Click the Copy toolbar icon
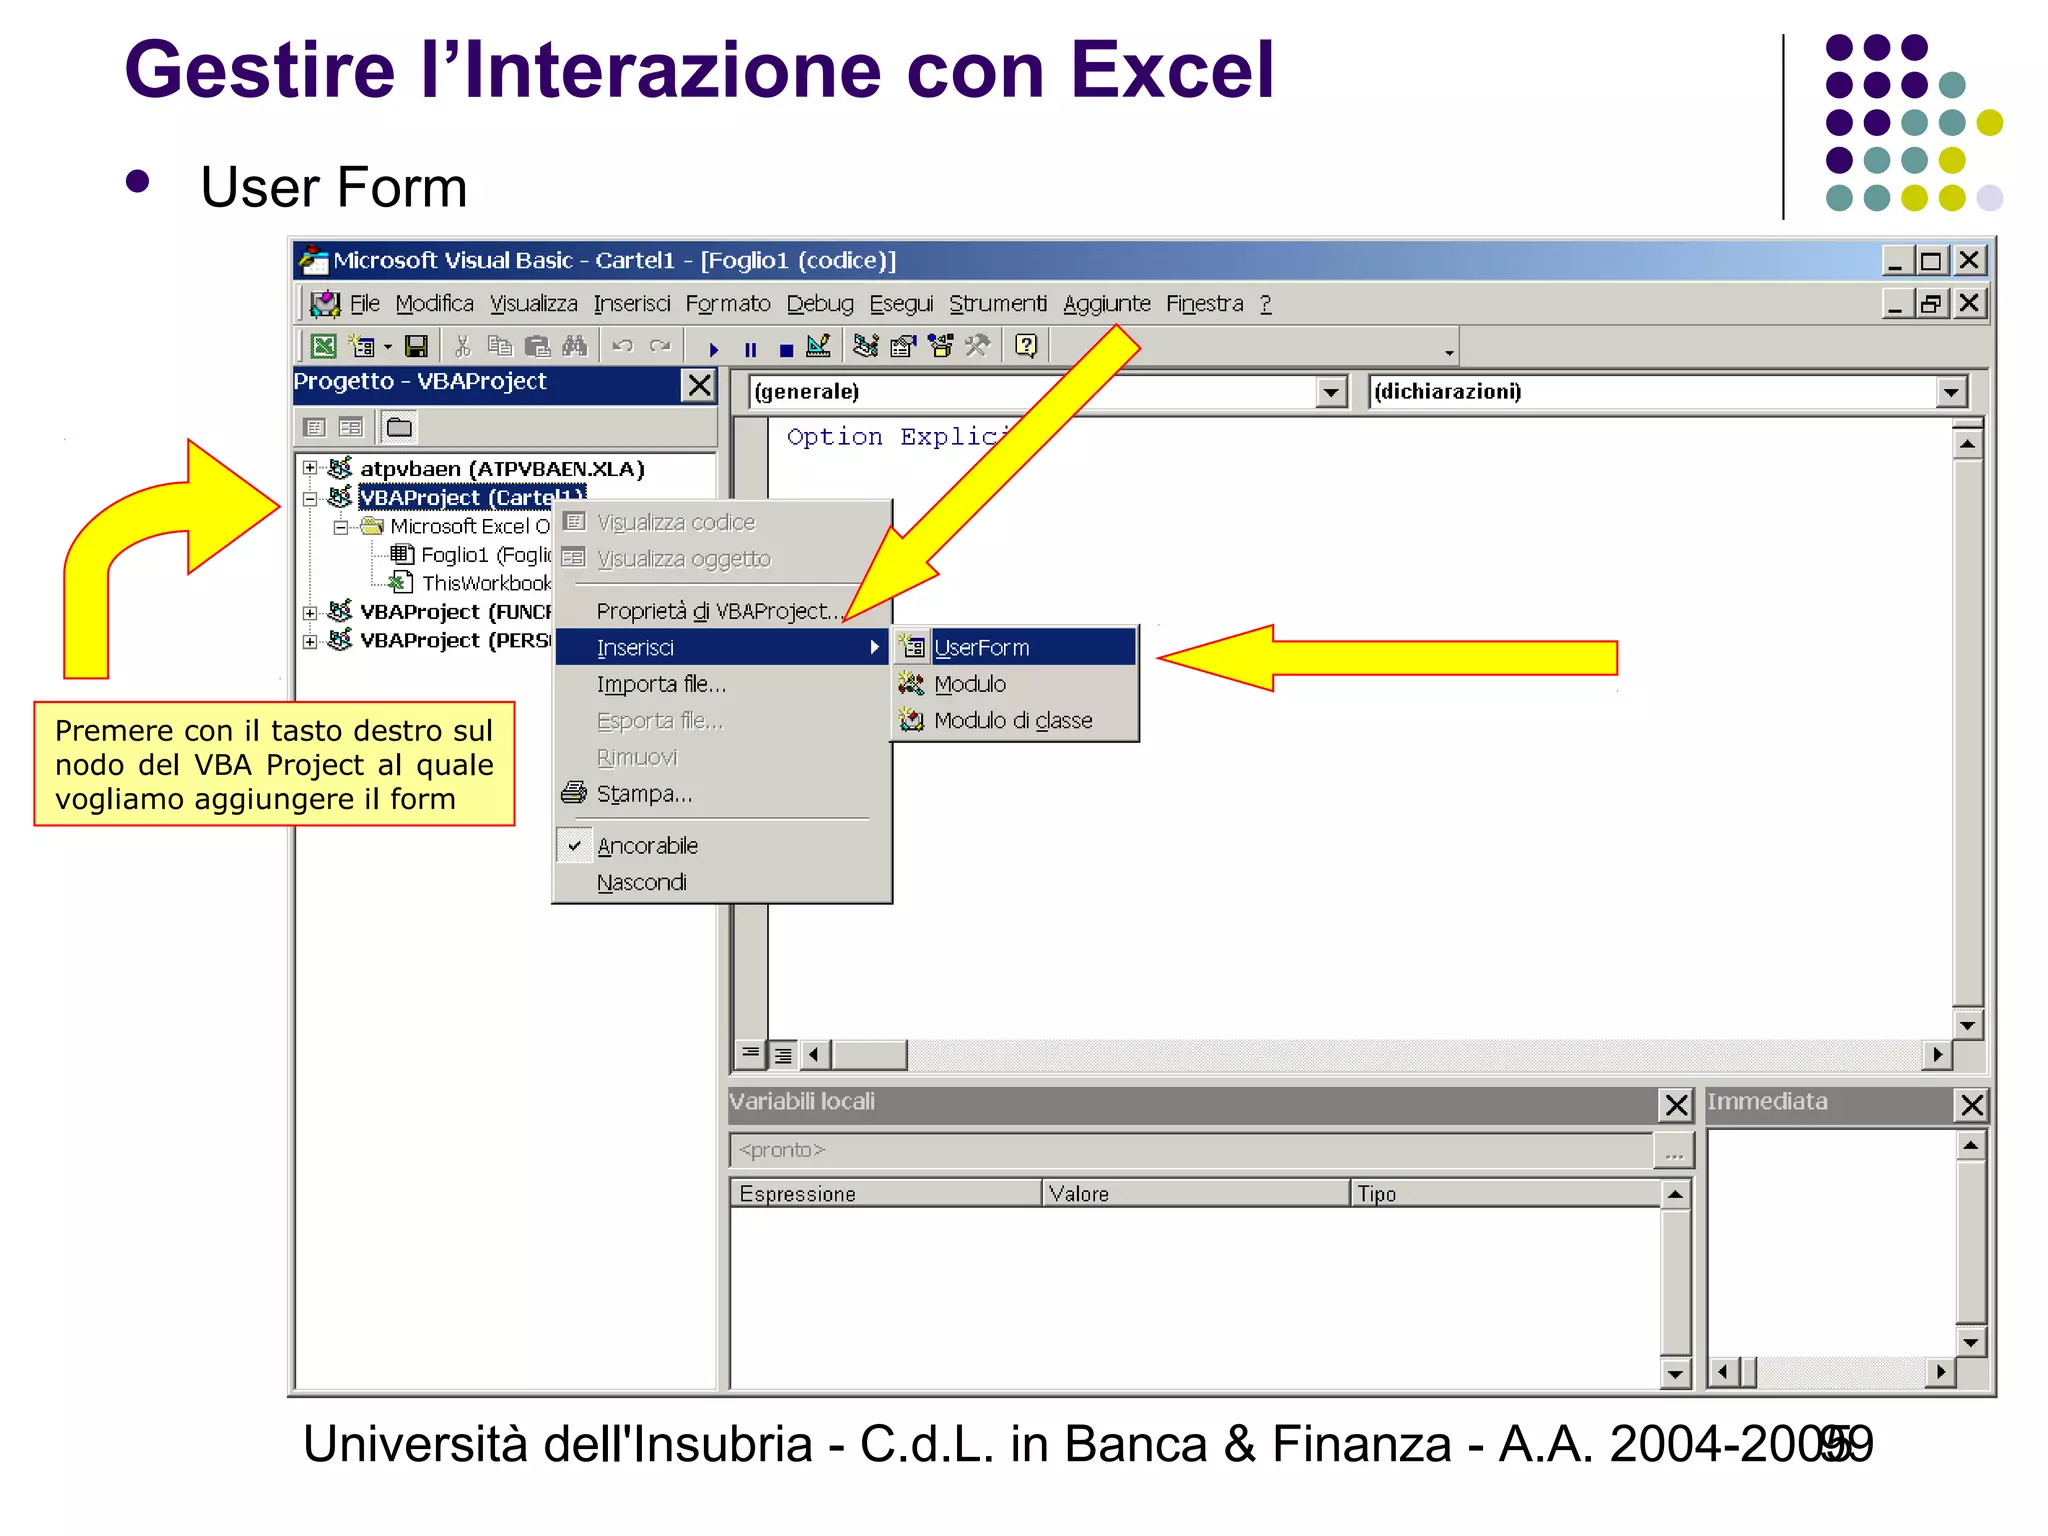 (x=499, y=346)
